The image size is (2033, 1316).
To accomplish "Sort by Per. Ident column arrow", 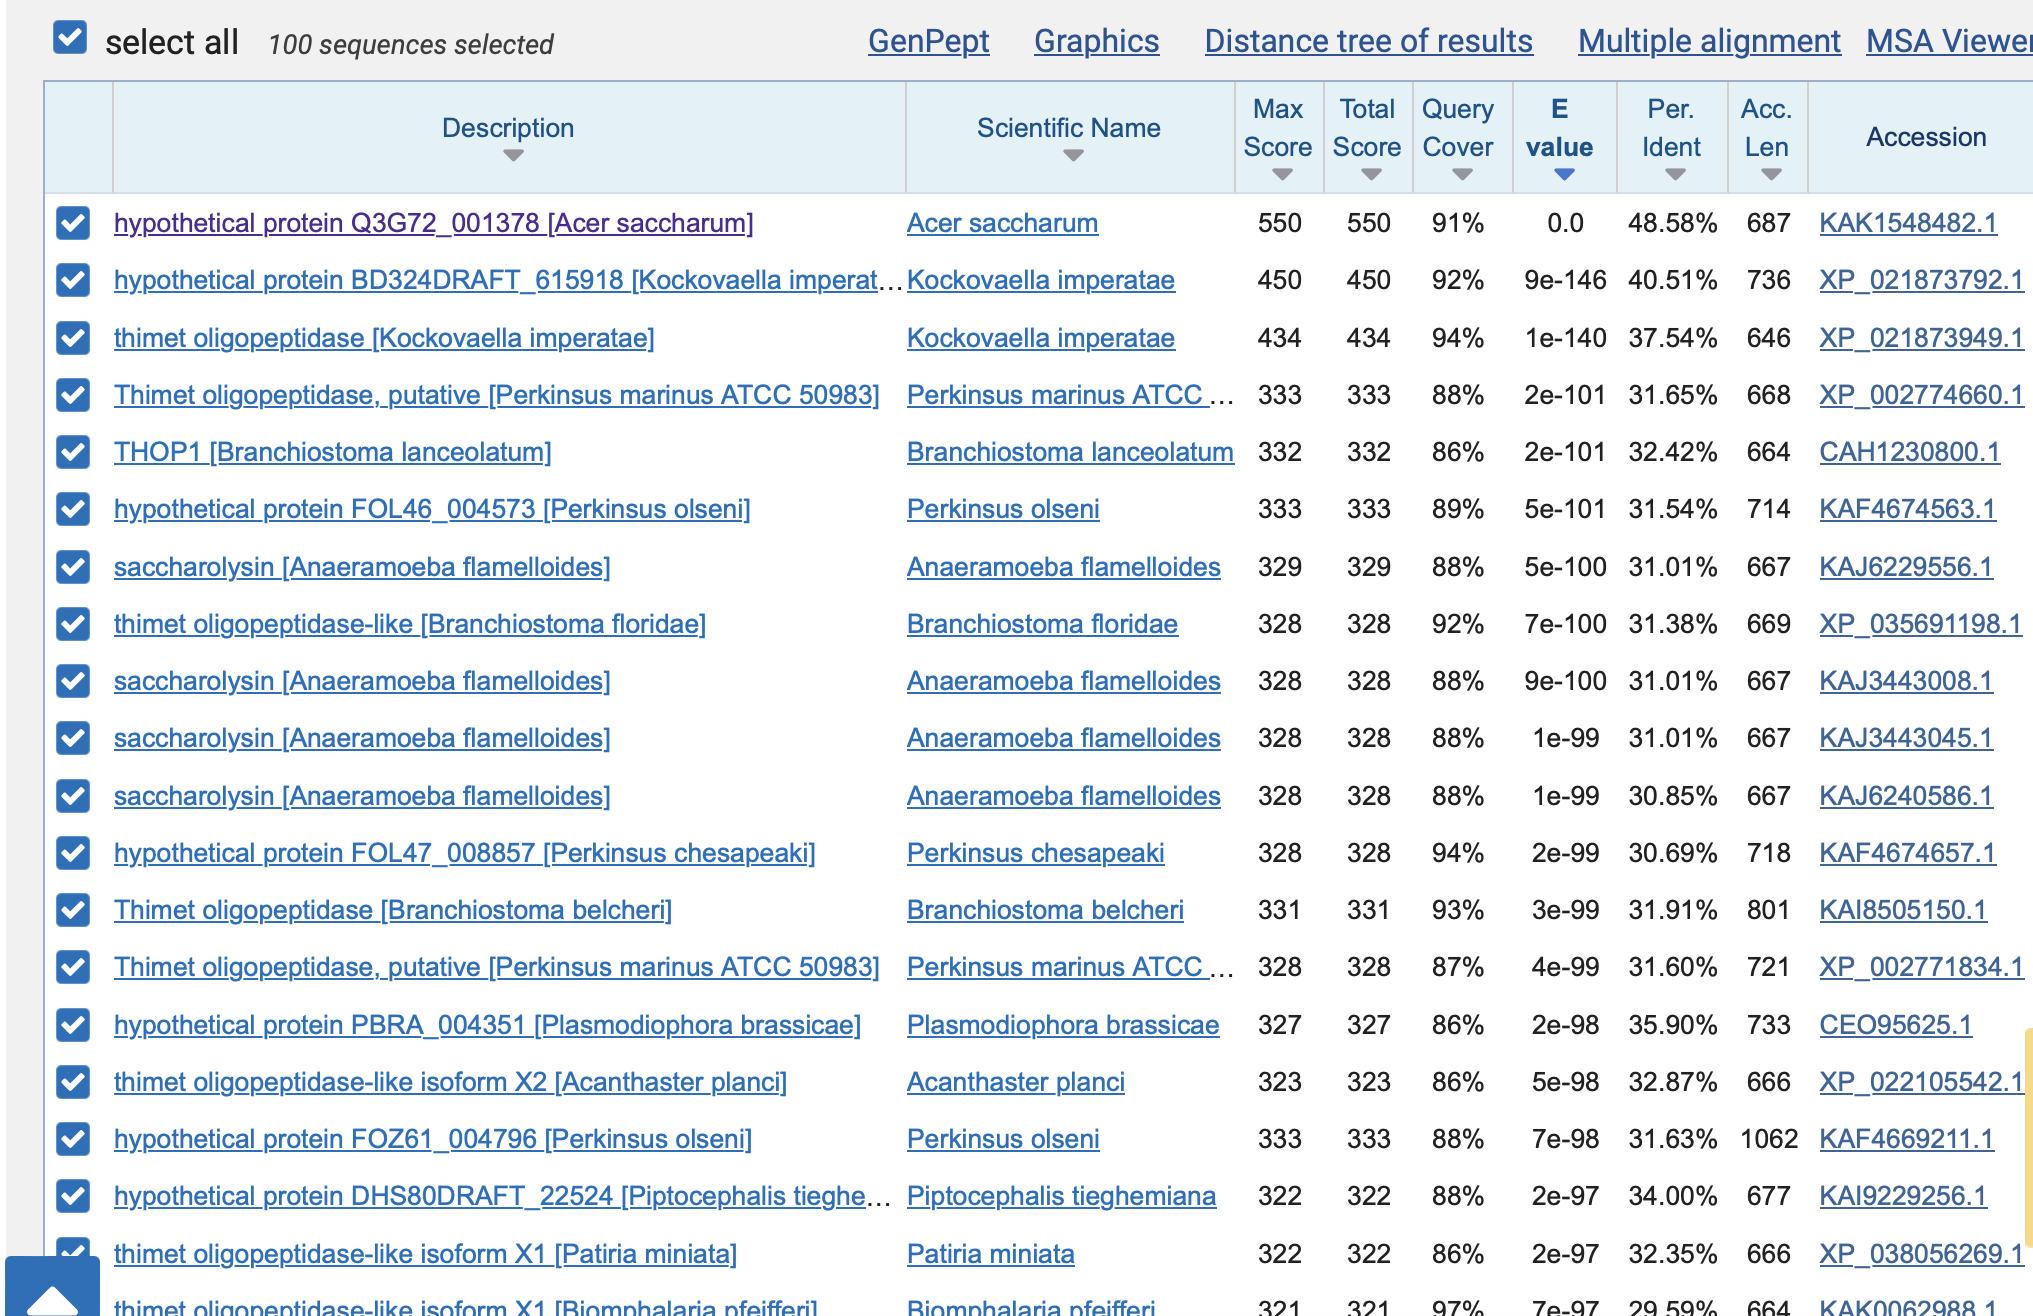I will pyautogui.click(x=1675, y=175).
